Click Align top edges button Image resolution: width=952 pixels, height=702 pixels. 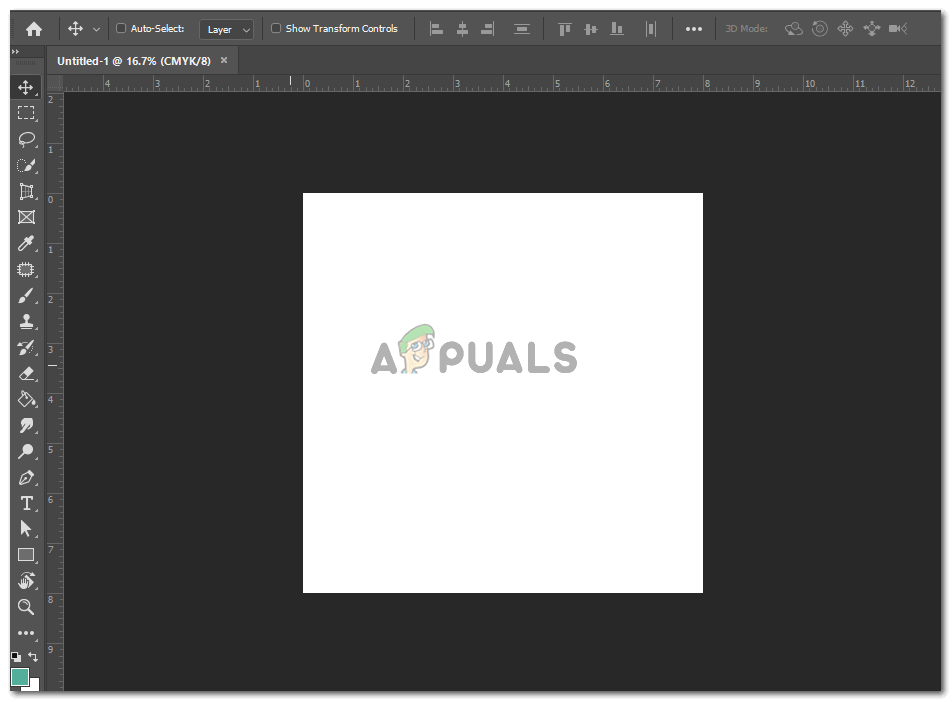tap(565, 29)
